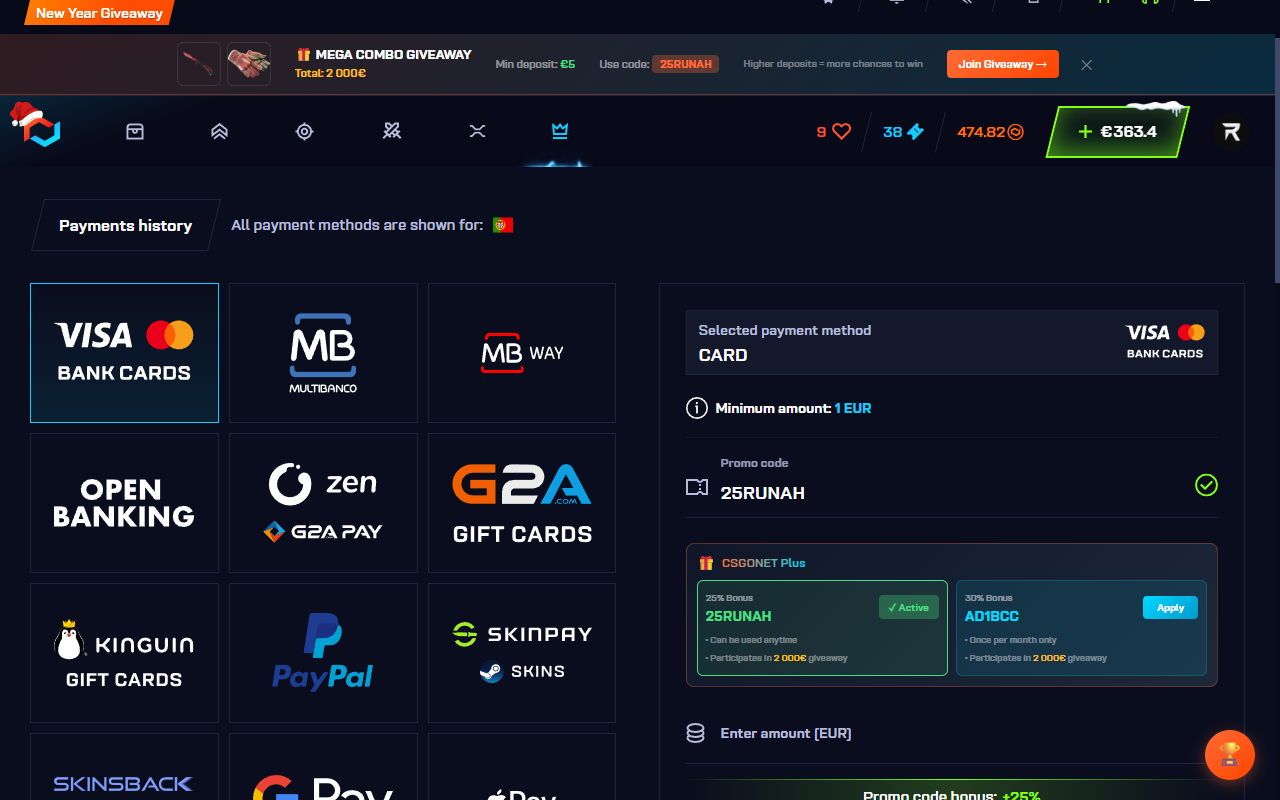Open the profile avatar icon

(1231, 131)
